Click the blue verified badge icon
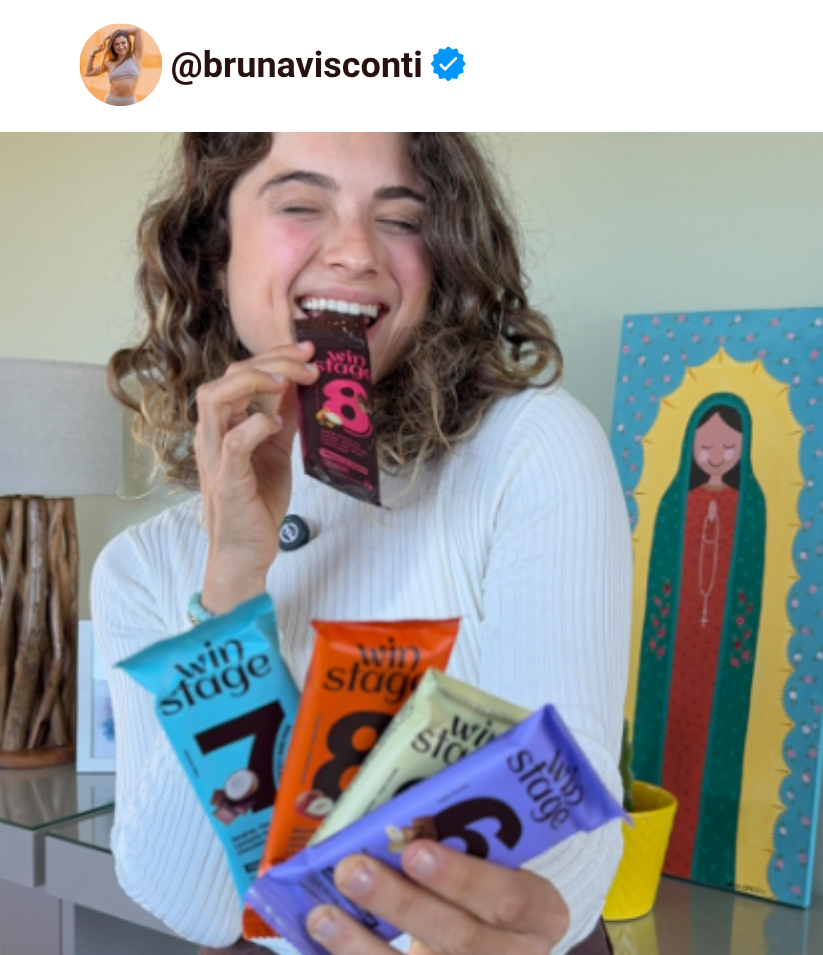This screenshot has height=955, width=823. (448, 64)
